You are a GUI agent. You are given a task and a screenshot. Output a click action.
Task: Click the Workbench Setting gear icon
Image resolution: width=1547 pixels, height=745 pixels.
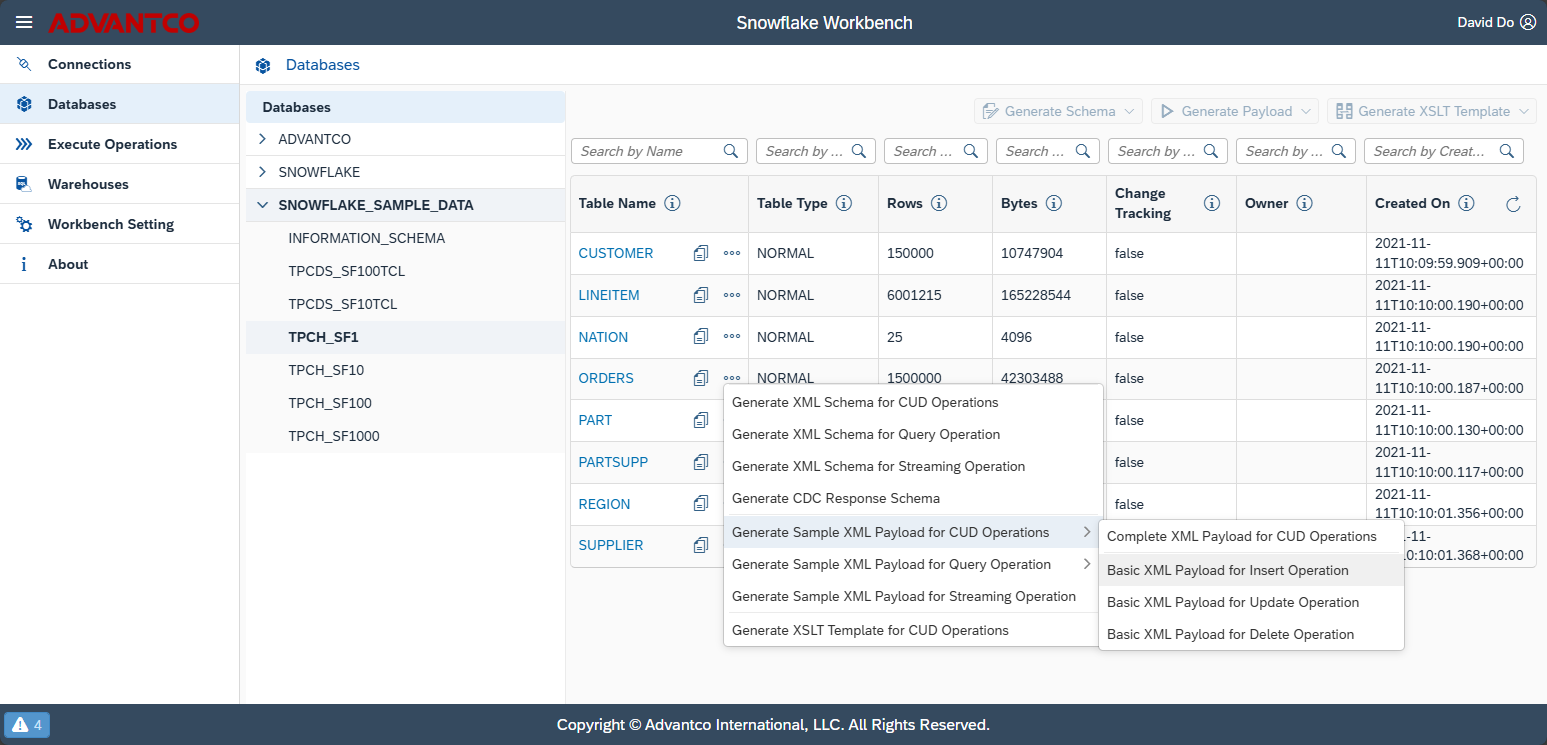24,224
